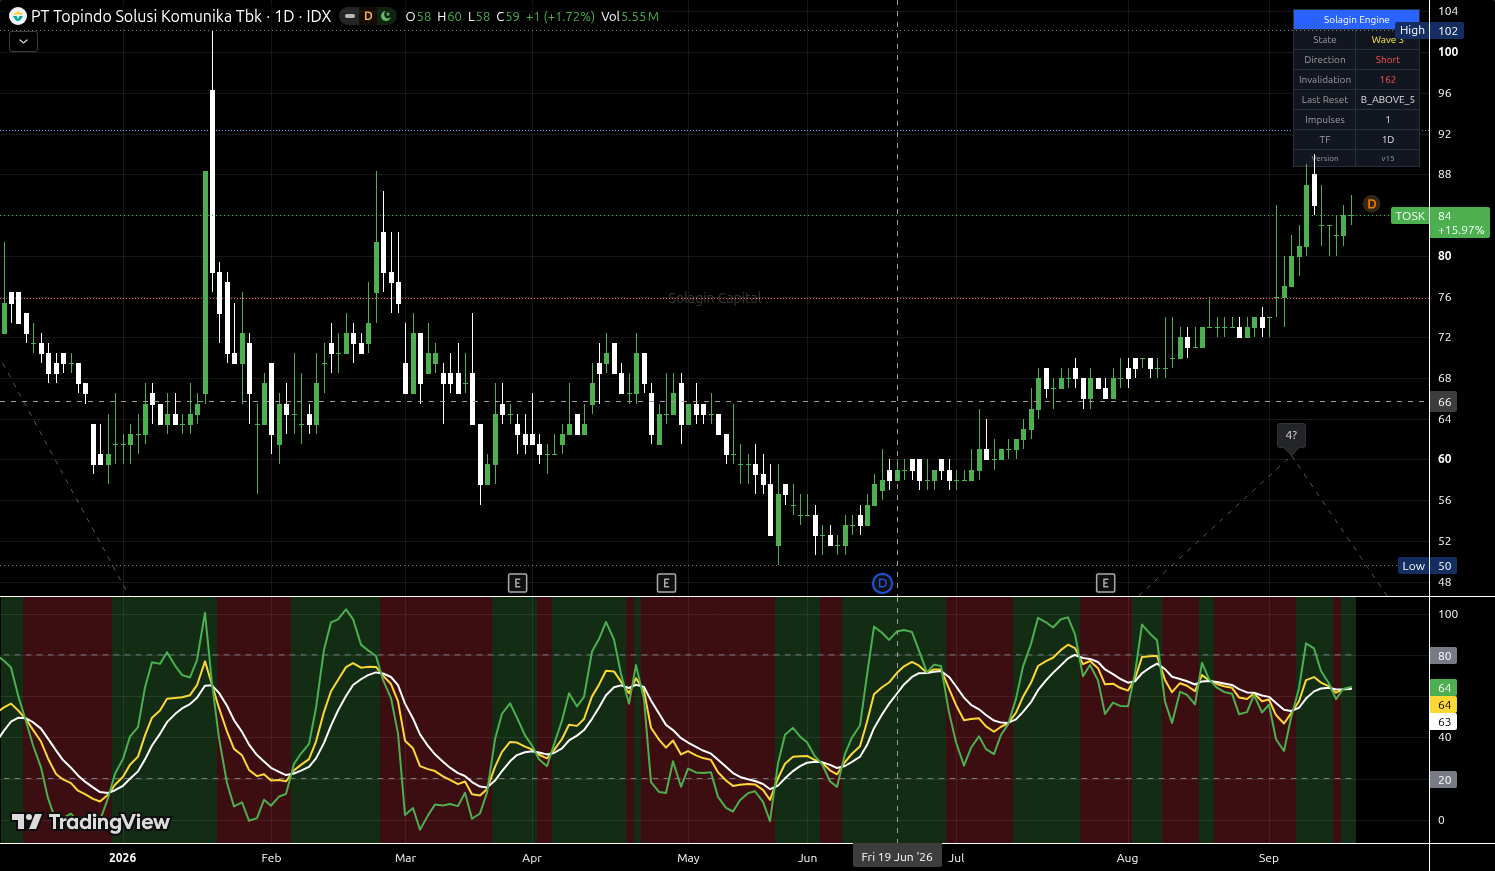Click the green TOSK price label
The height and width of the screenshot is (871, 1495).
(x=1409, y=216)
